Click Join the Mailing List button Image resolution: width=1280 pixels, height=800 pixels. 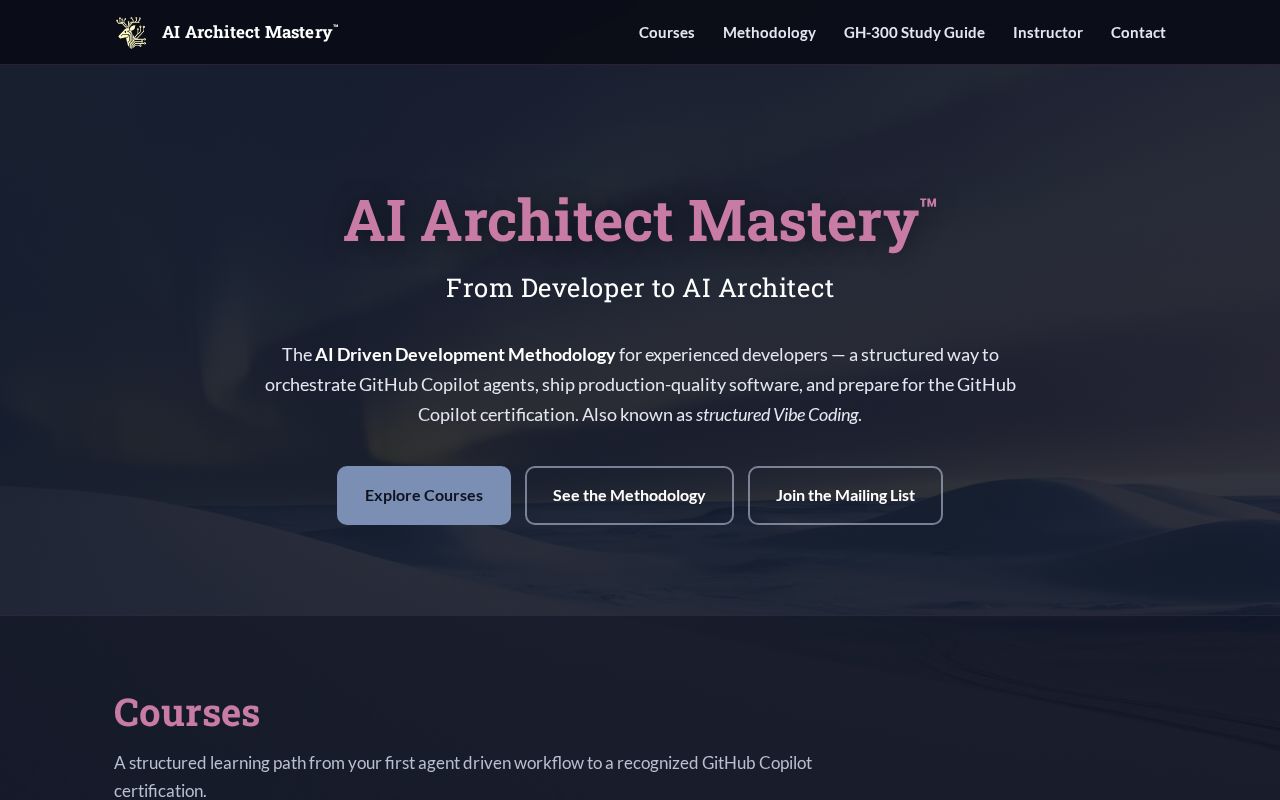coord(845,495)
